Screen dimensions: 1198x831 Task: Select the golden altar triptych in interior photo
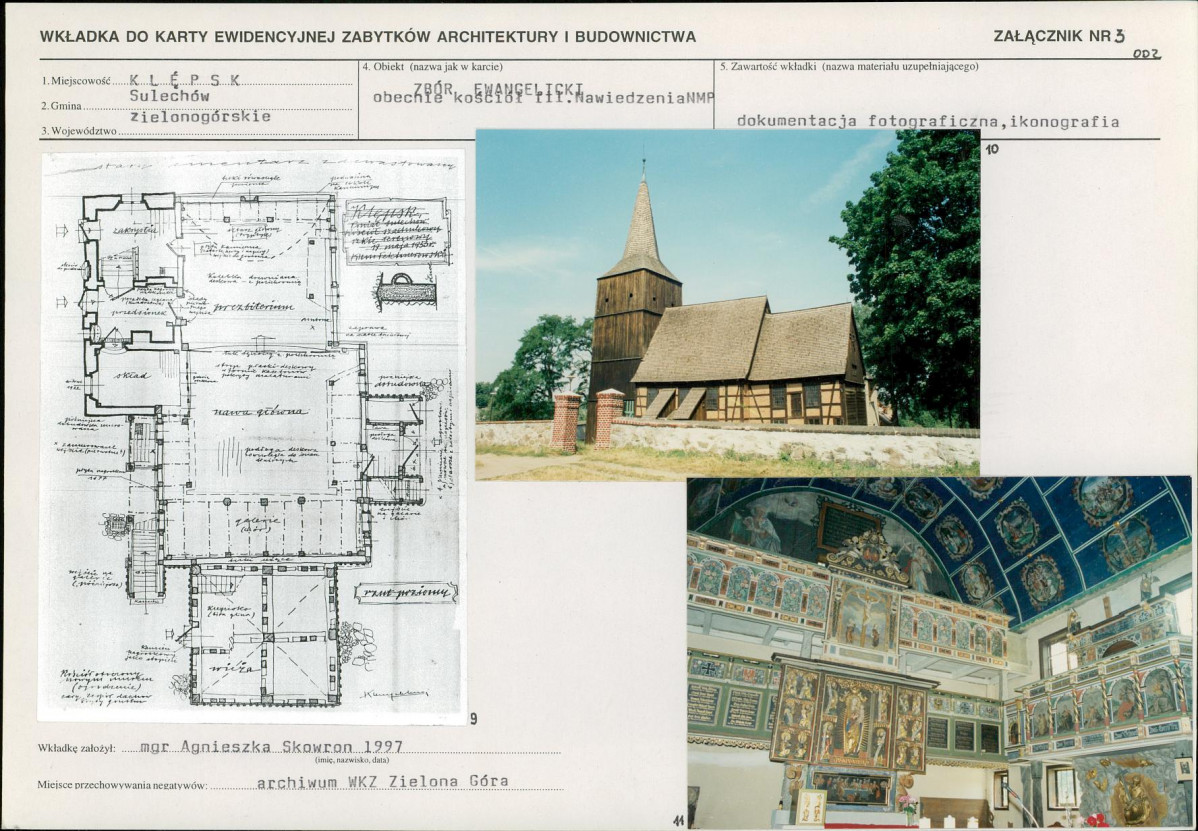click(848, 716)
